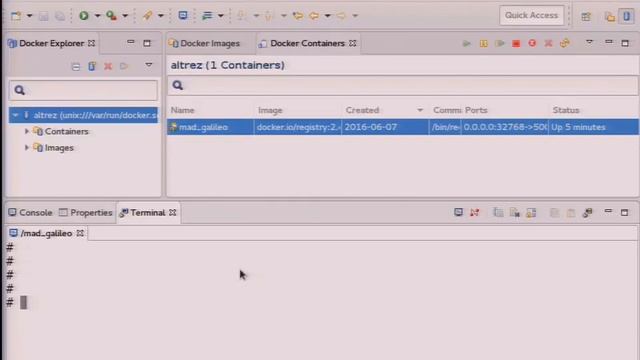The height and width of the screenshot is (360, 640).
Task: Open the Docker Explorer view menu arrow
Action: (x=149, y=65)
